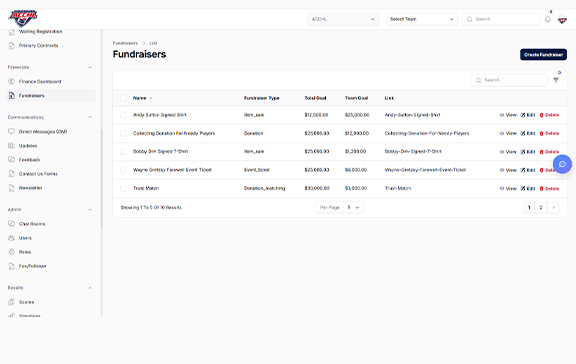Click the Fundraisers sidebar icon

tap(11, 95)
